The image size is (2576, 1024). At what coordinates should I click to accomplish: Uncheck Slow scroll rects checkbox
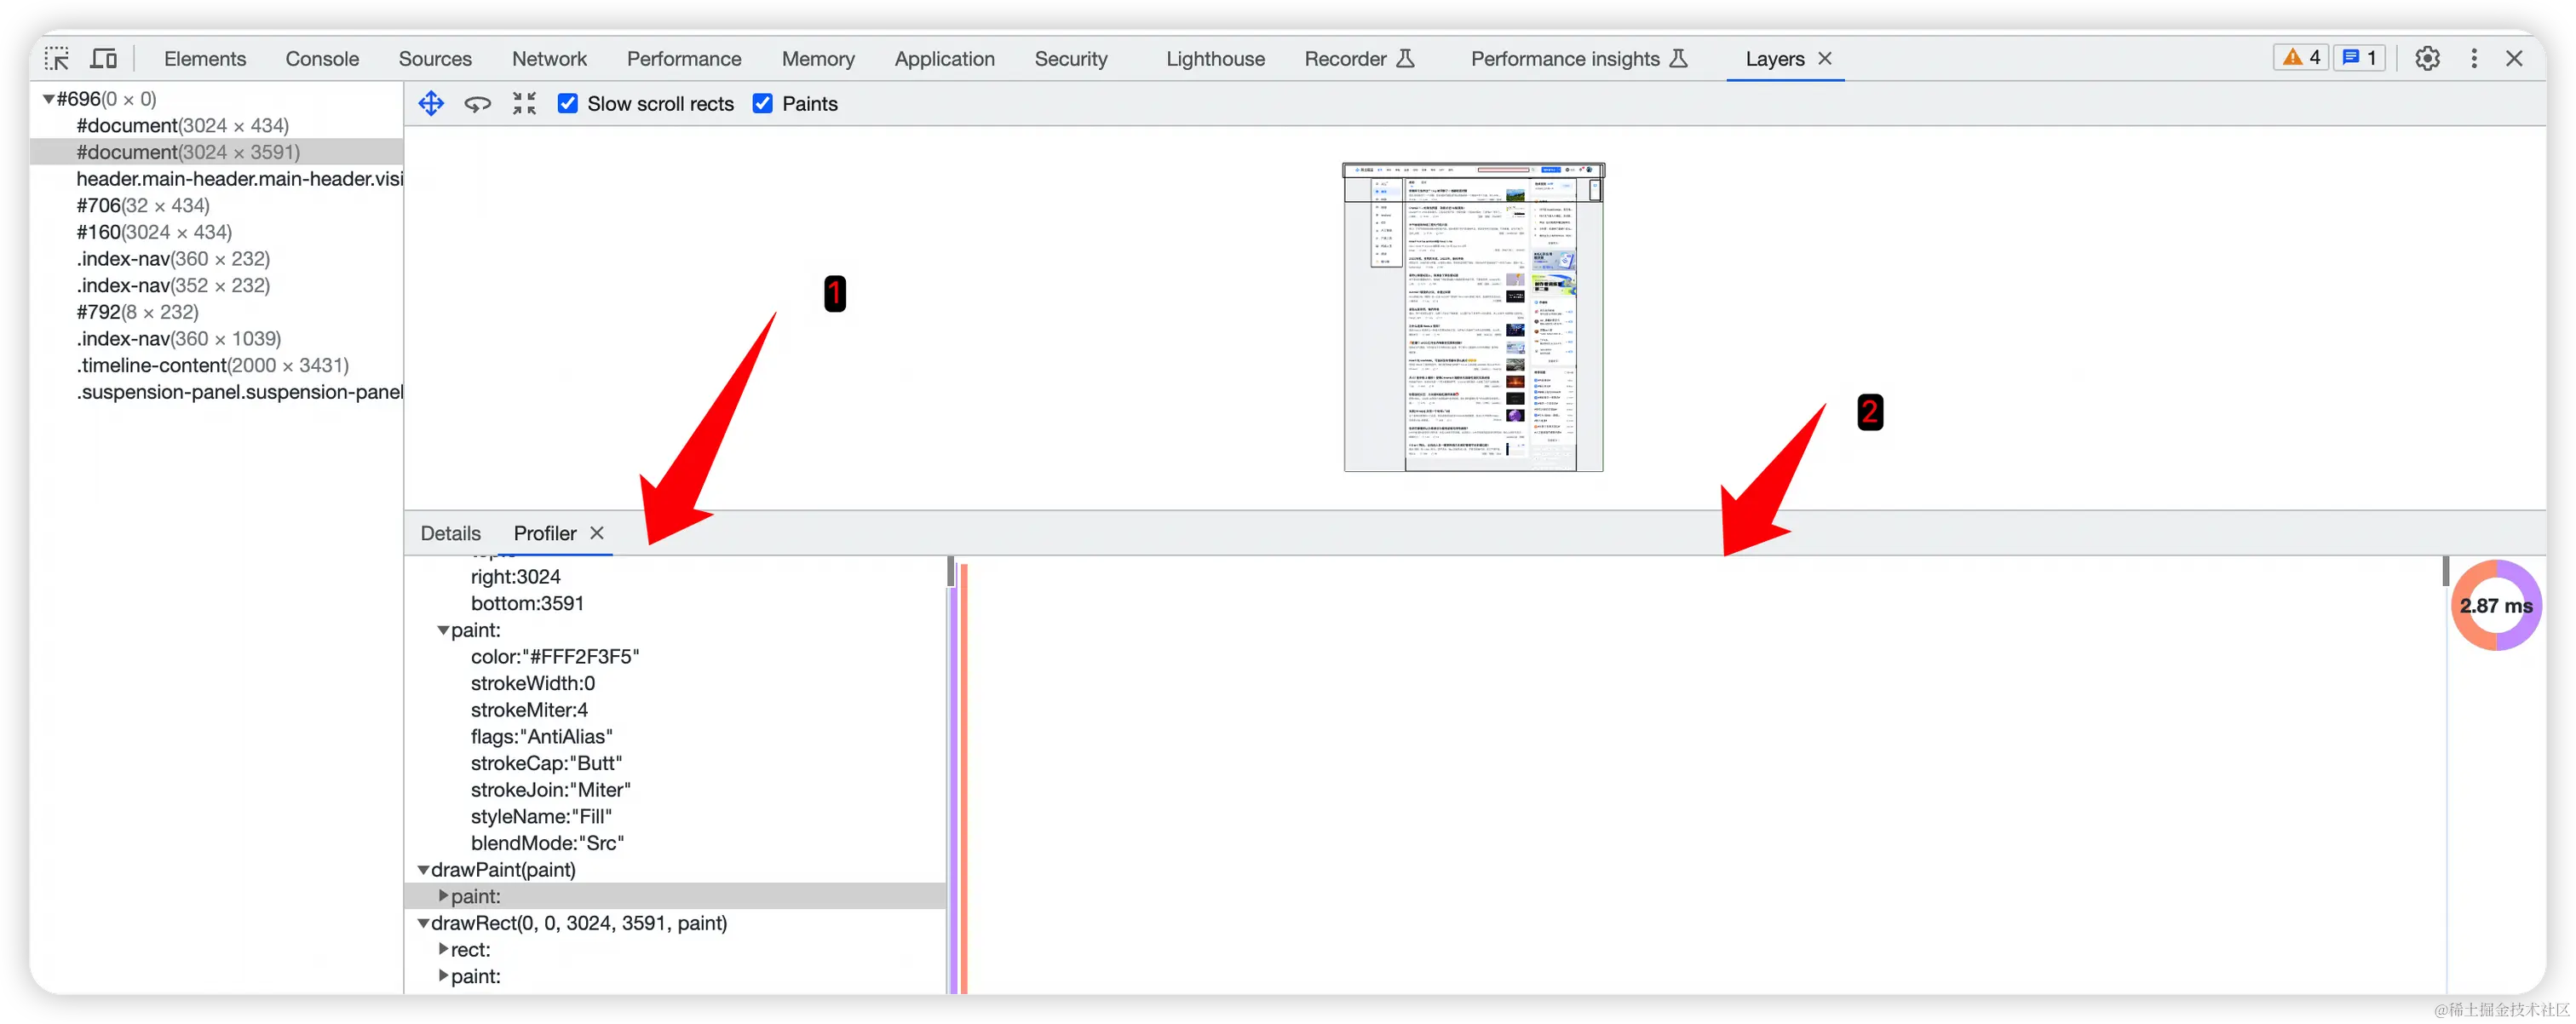(x=567, y=104)
